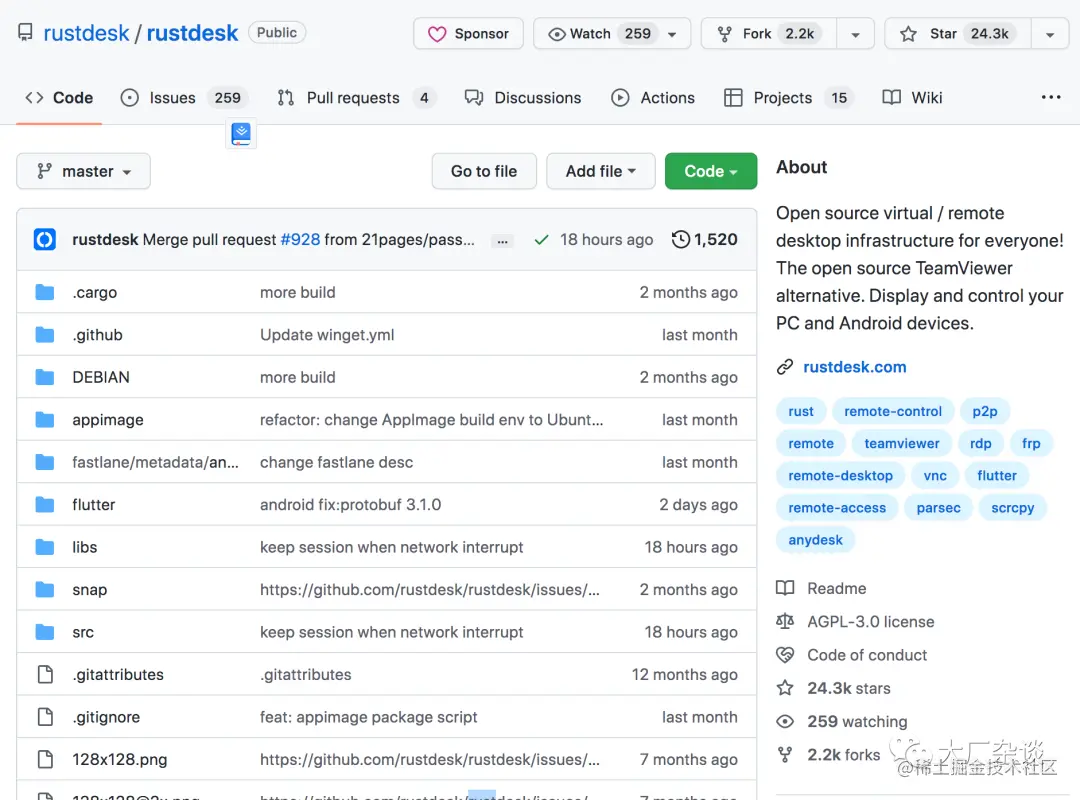Click 'feat: appimage package script' commit message
The height and width of the screenshot is (800, 1080).
point(368,717)
